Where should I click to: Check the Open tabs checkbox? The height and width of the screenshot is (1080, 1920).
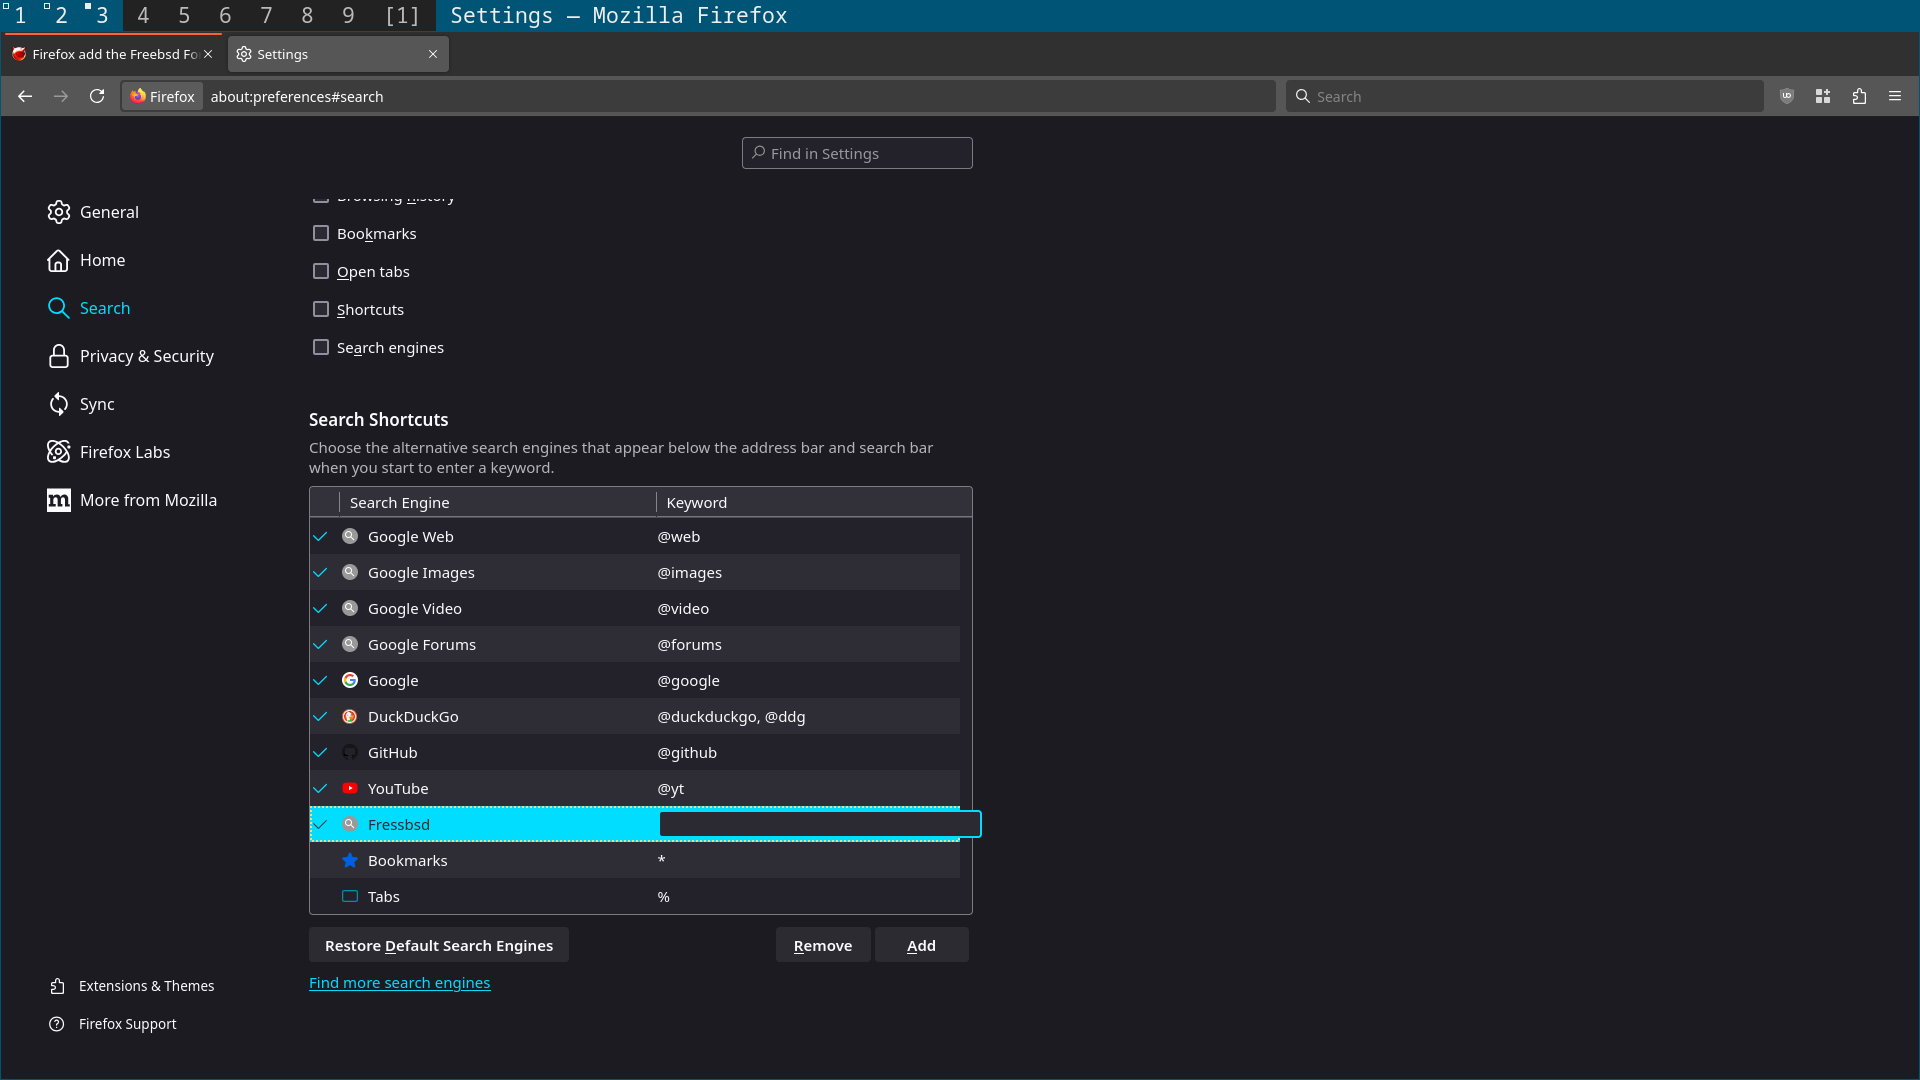[x=321, y=271]
